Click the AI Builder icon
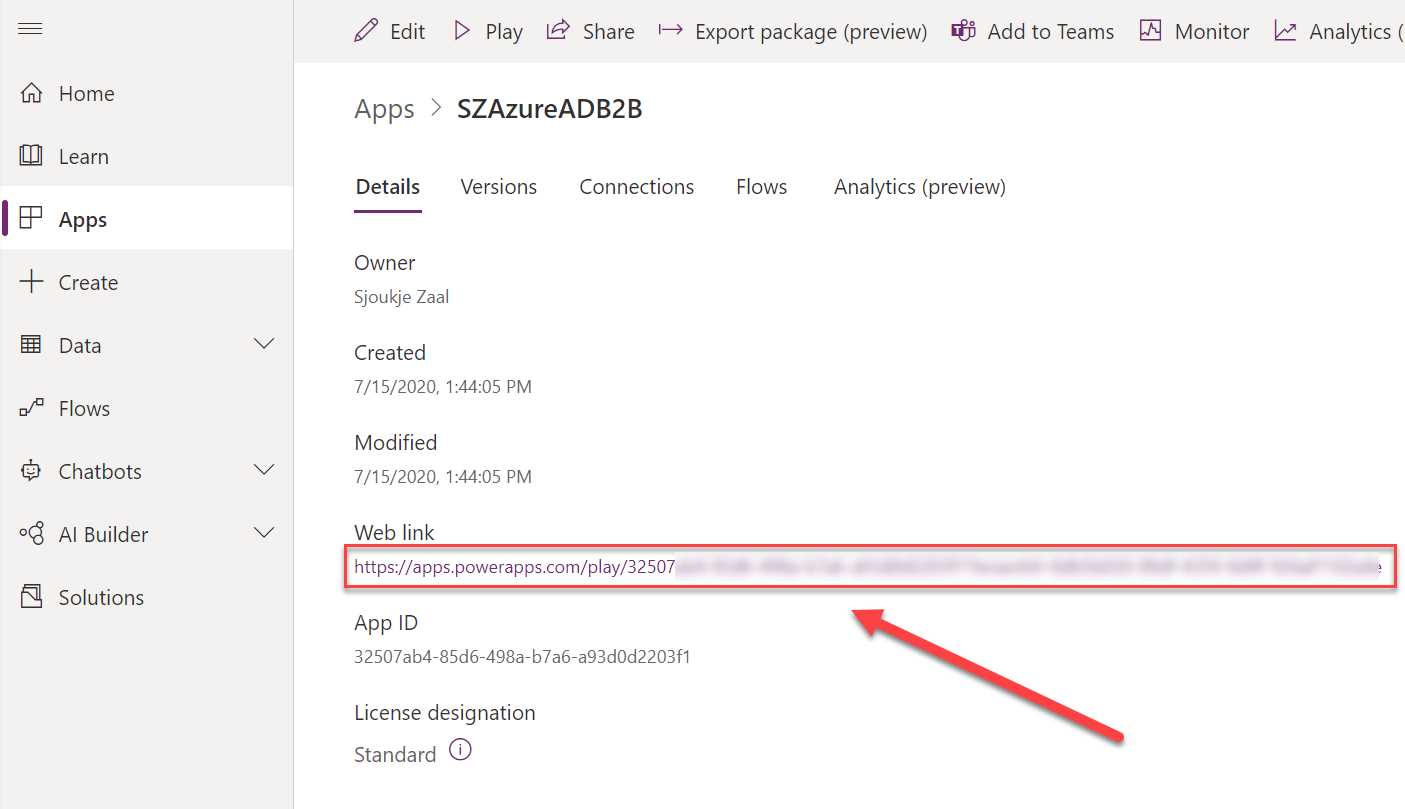 [31, 534]
